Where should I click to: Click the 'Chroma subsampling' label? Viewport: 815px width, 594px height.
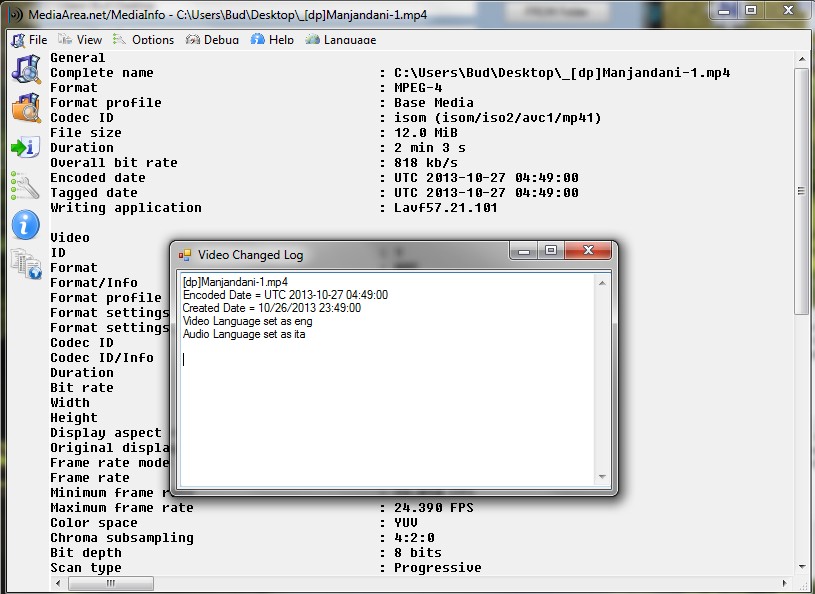122,538
